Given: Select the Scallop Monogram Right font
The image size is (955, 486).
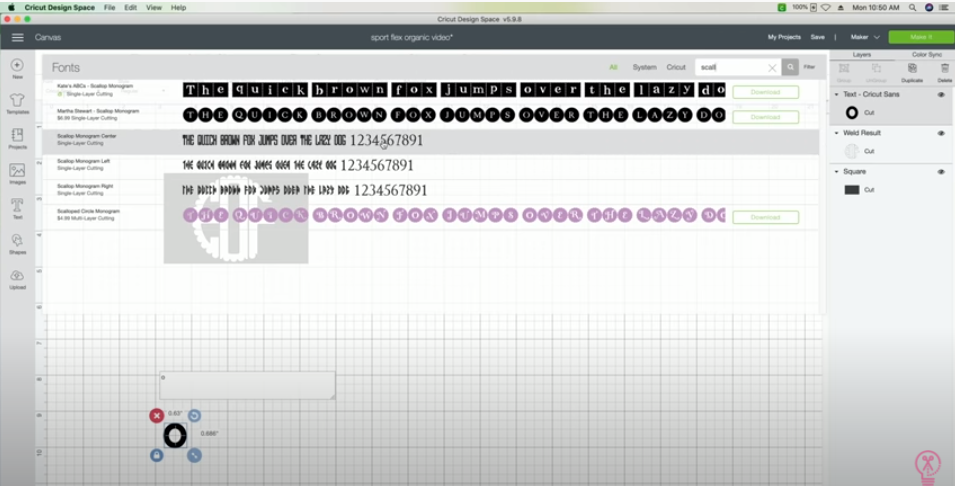Looking at the screenshot, I should 431,191.
